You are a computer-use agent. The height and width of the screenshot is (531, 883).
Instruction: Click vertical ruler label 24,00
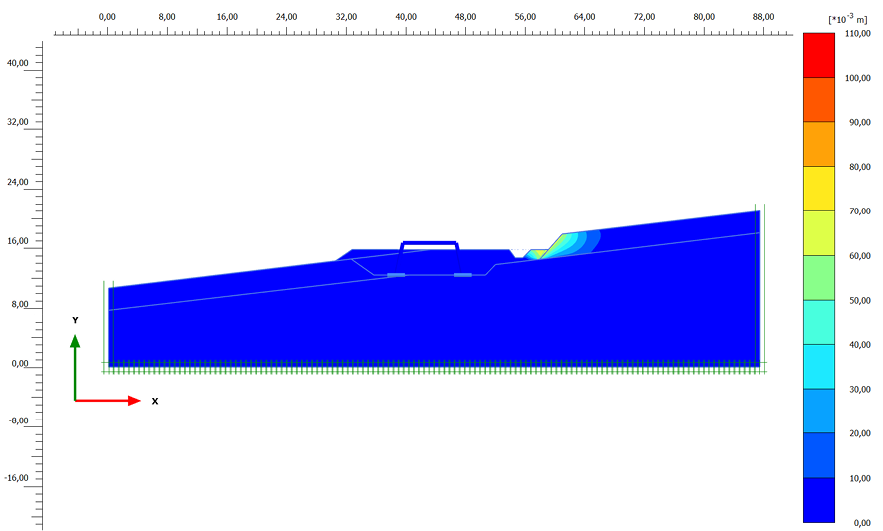coord(17,182)
